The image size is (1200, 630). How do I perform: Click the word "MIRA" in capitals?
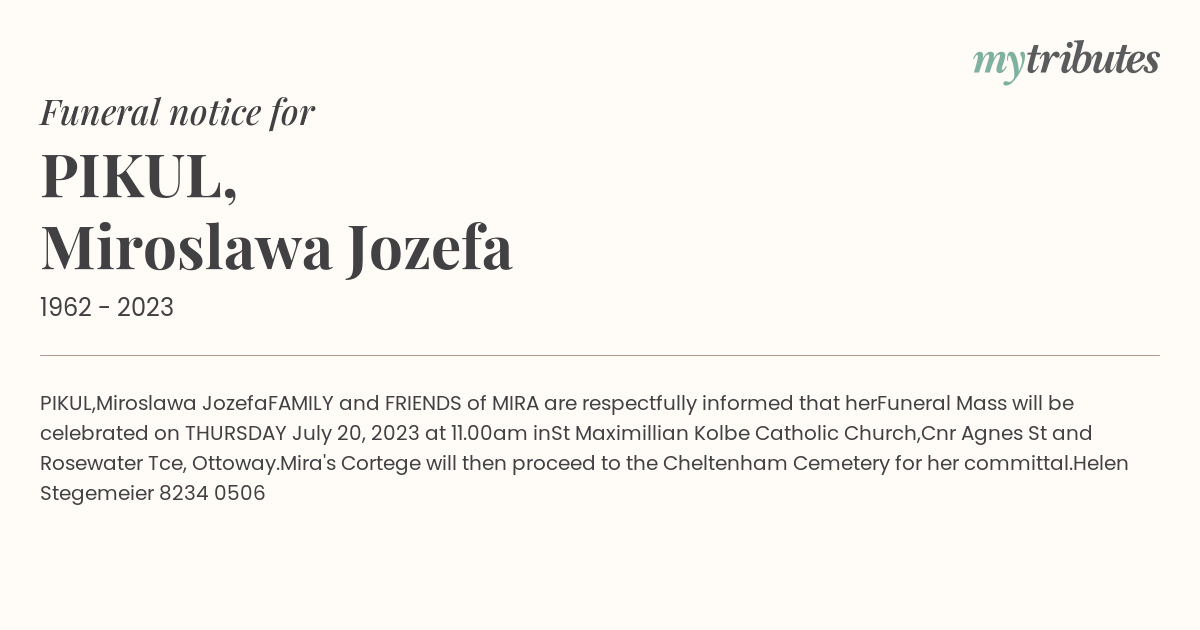coord(515,403)
